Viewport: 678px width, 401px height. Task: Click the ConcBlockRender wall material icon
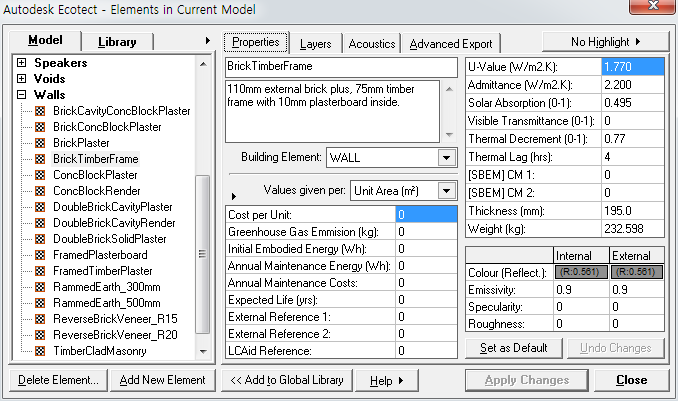41,191
